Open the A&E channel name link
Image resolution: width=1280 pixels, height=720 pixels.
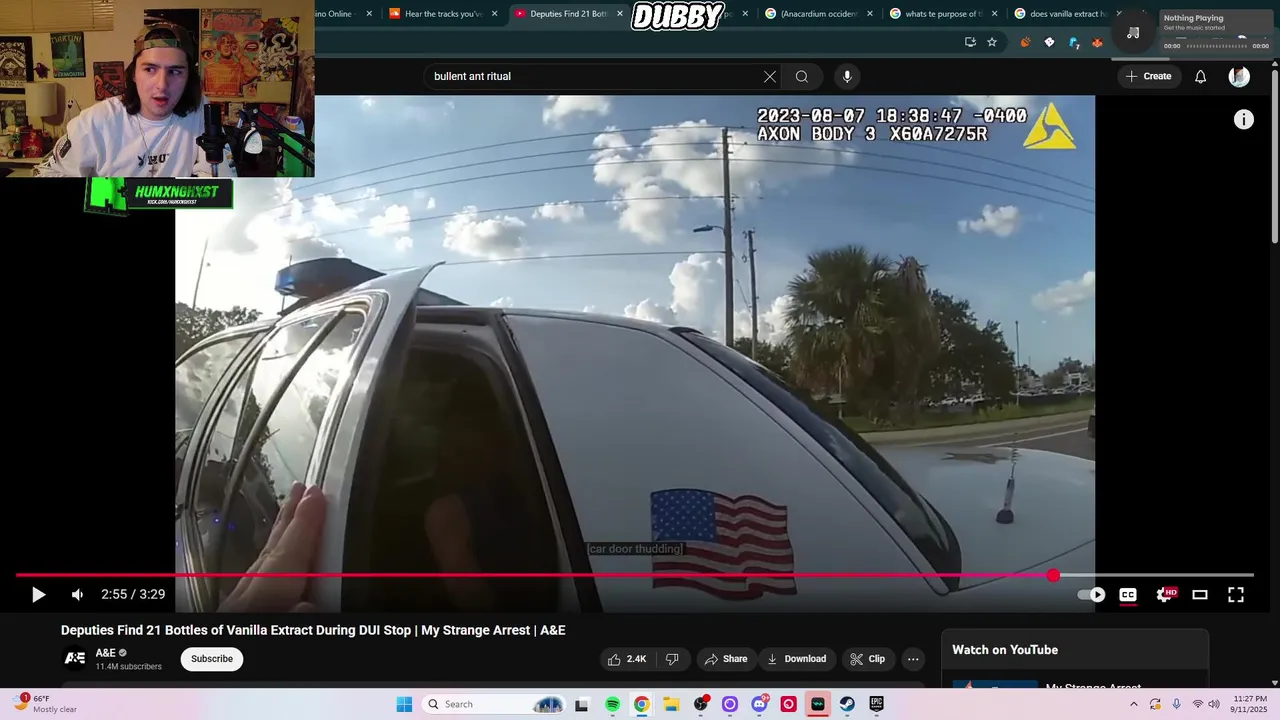click(x=105, y=653)
